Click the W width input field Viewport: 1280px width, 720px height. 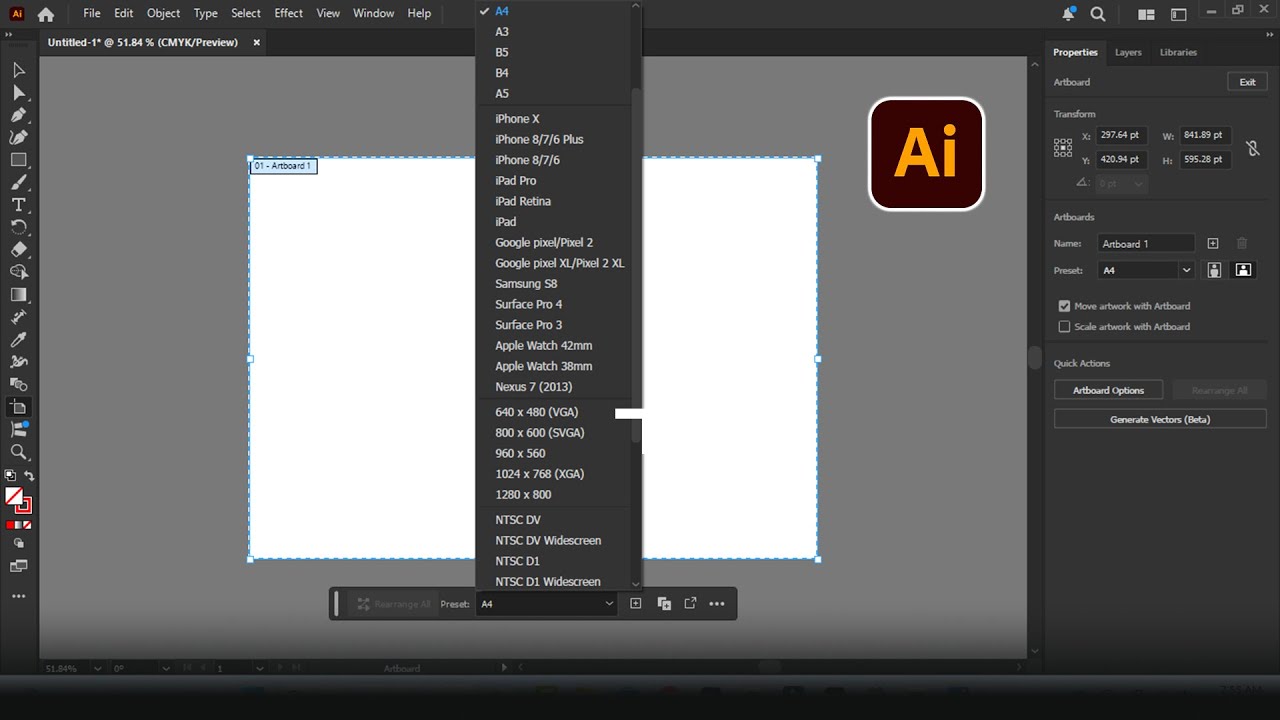point(1205,135)
